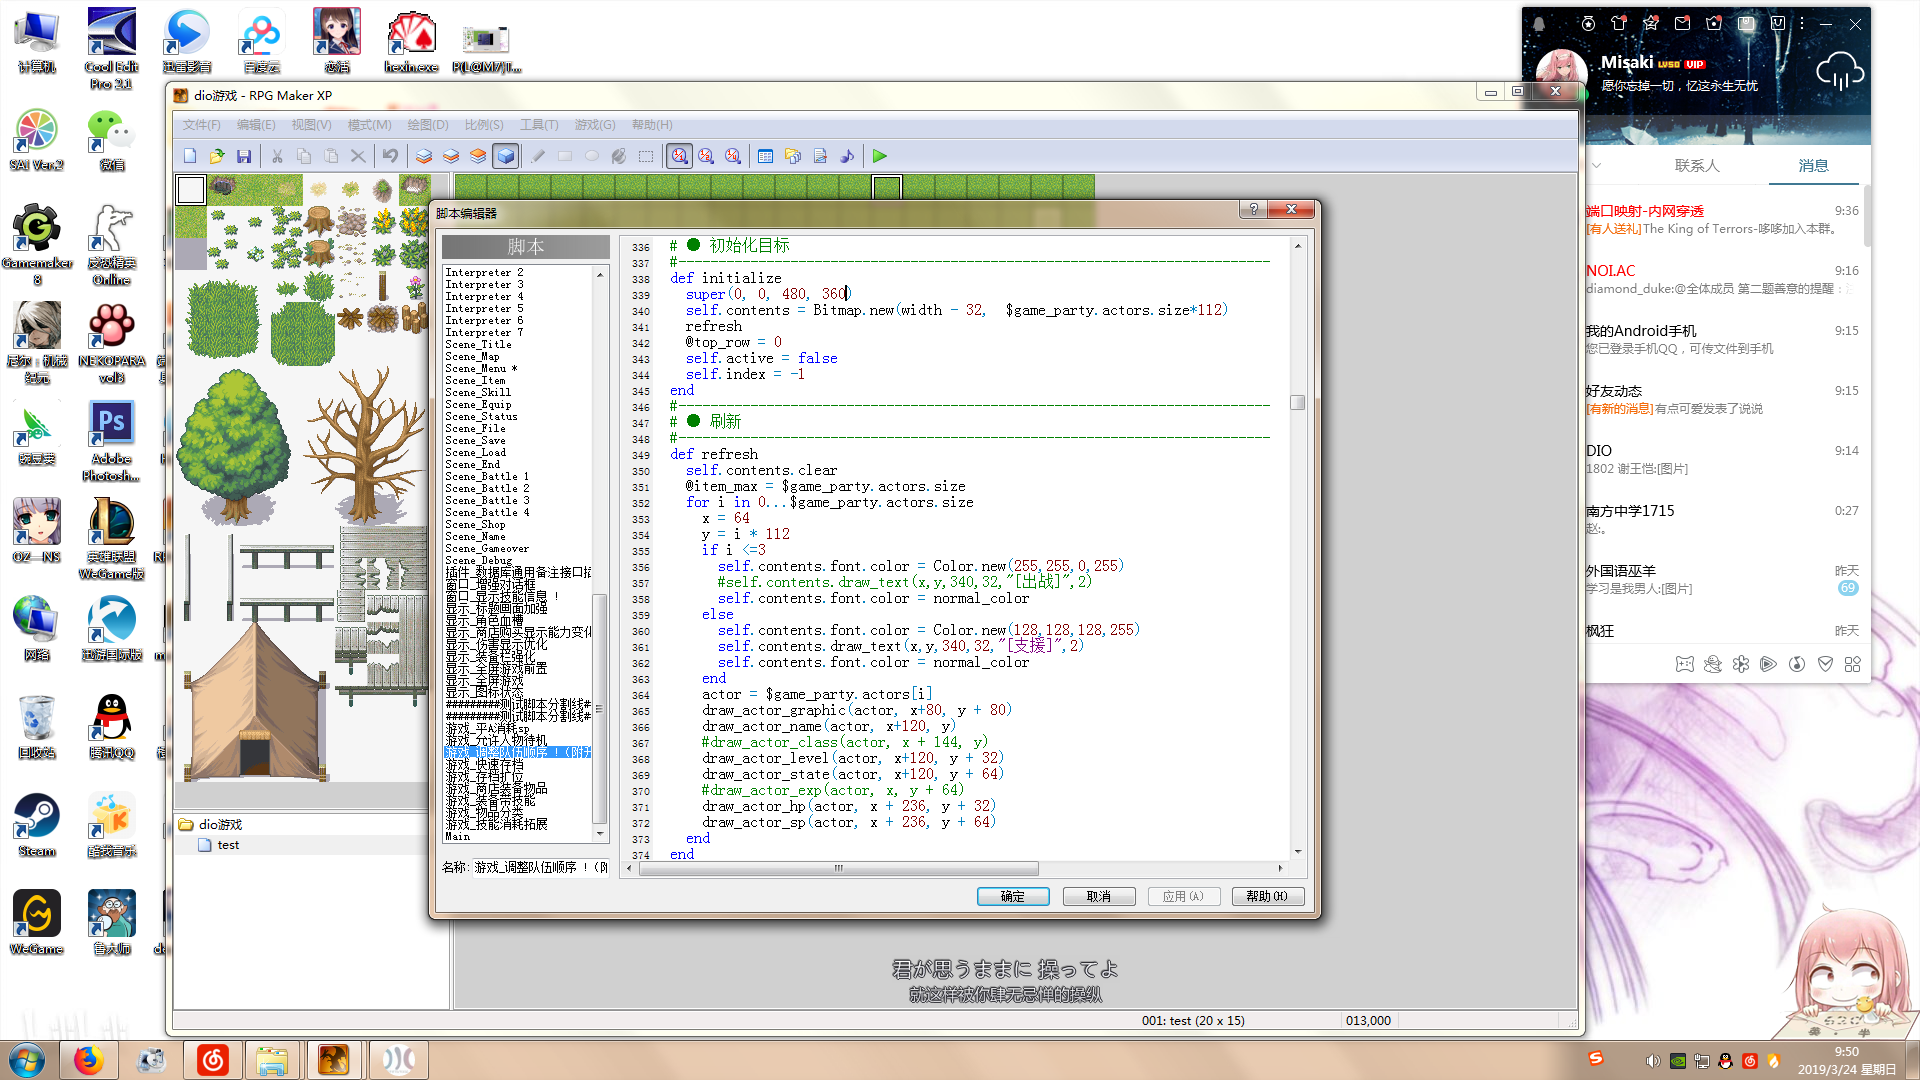Viewport: 1920px width, 1080px height.
Task: Open the QQ weather cloud icon
Action: (x=1839, y=72)
